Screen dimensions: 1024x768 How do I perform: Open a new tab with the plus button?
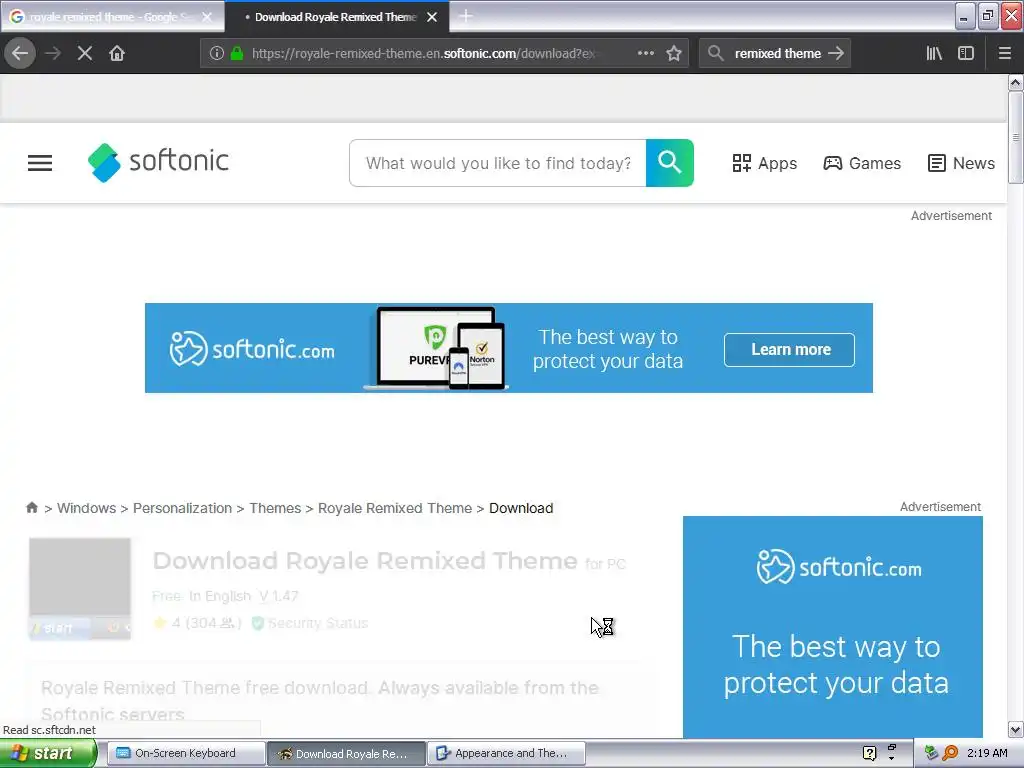[466, 16]
